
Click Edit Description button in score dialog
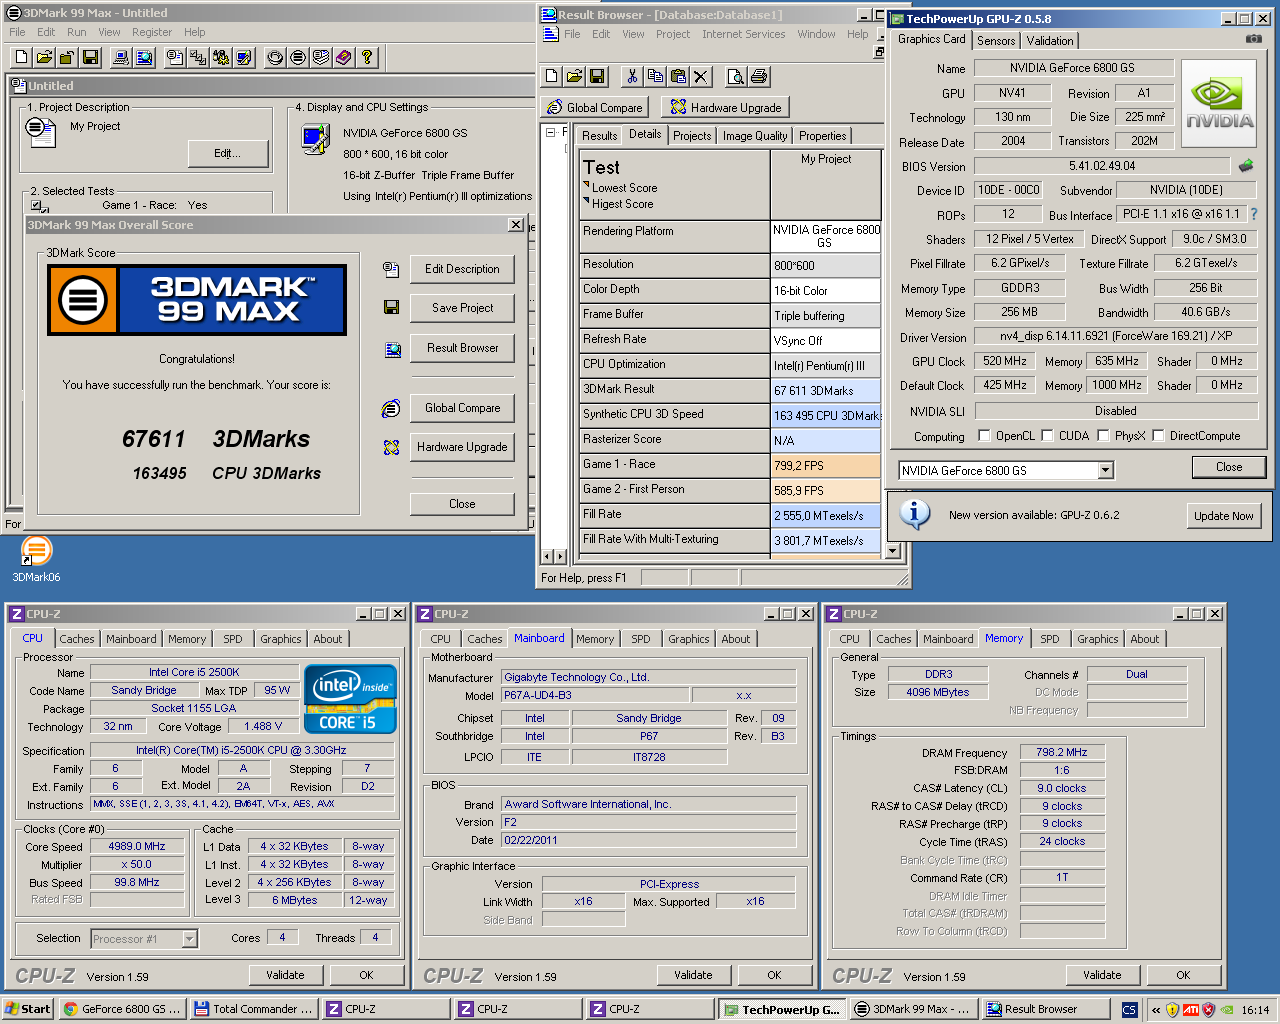[462, 269]
